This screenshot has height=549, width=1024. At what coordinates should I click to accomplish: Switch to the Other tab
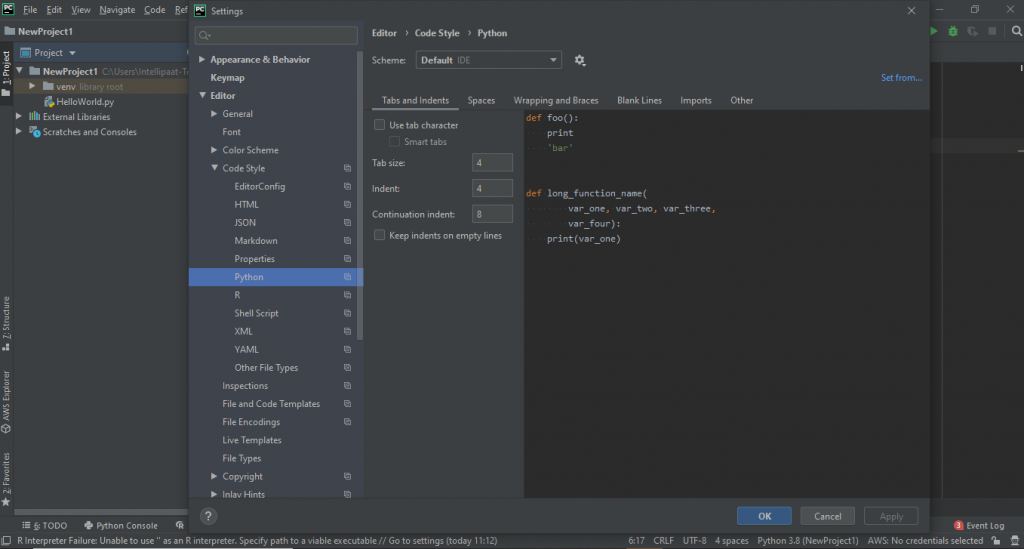742,101
